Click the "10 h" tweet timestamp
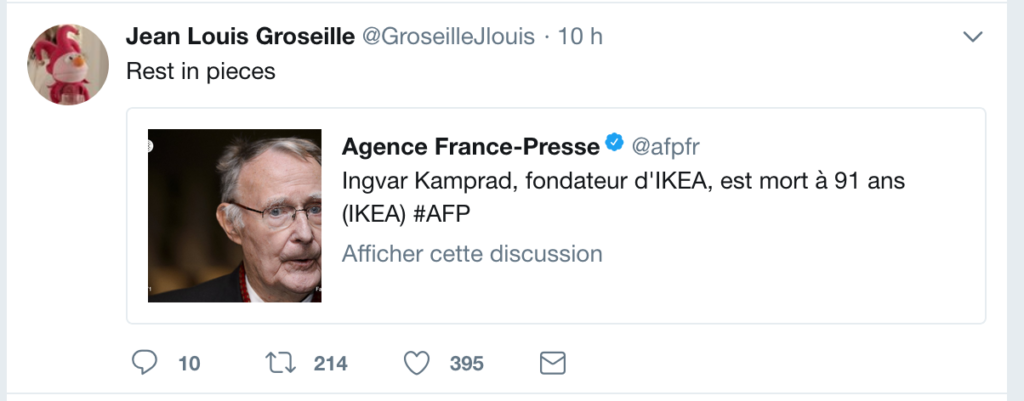1024x401 pixels. point(580,37)
